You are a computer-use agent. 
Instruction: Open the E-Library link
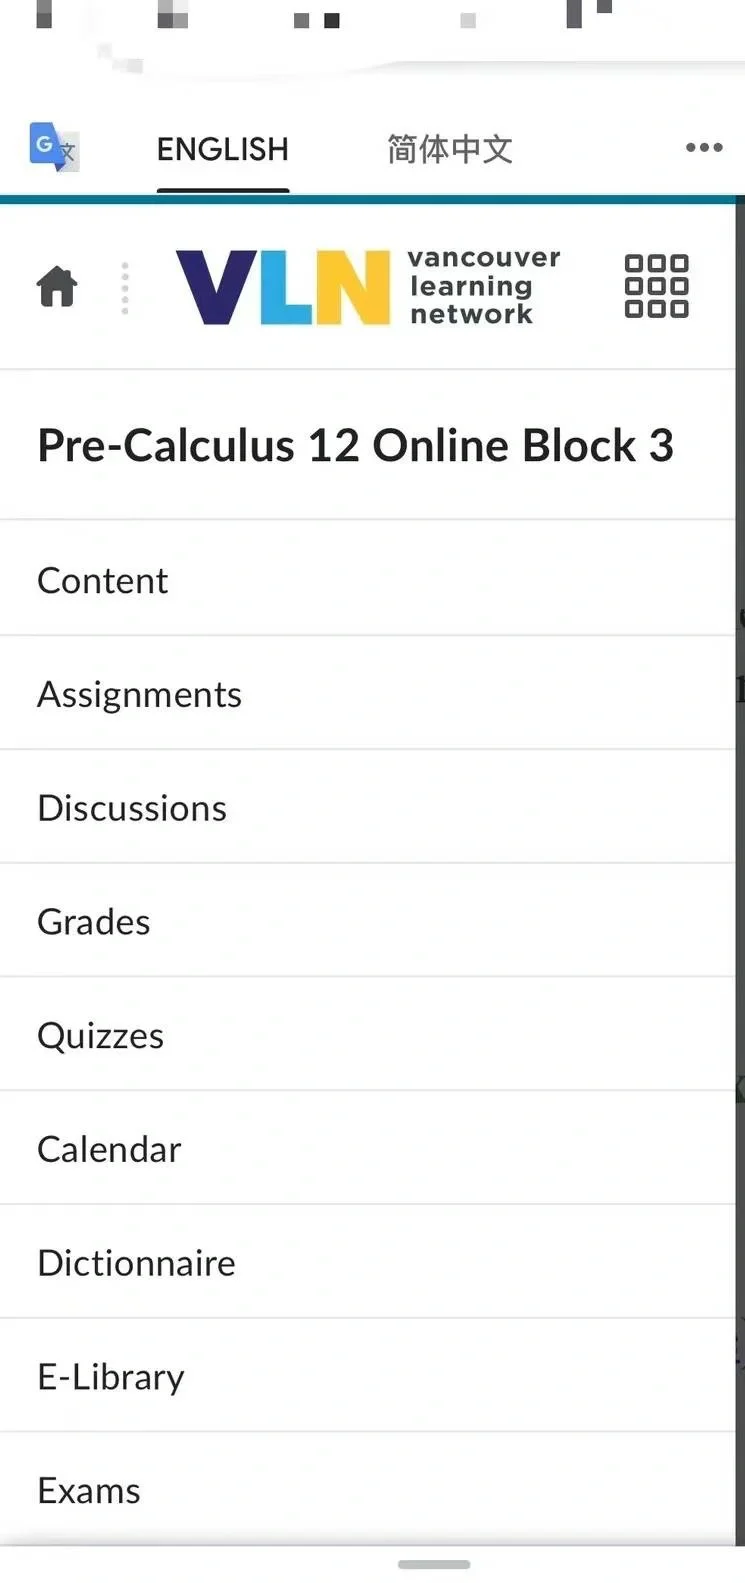pyautogui.click(x=367, y=1377)
